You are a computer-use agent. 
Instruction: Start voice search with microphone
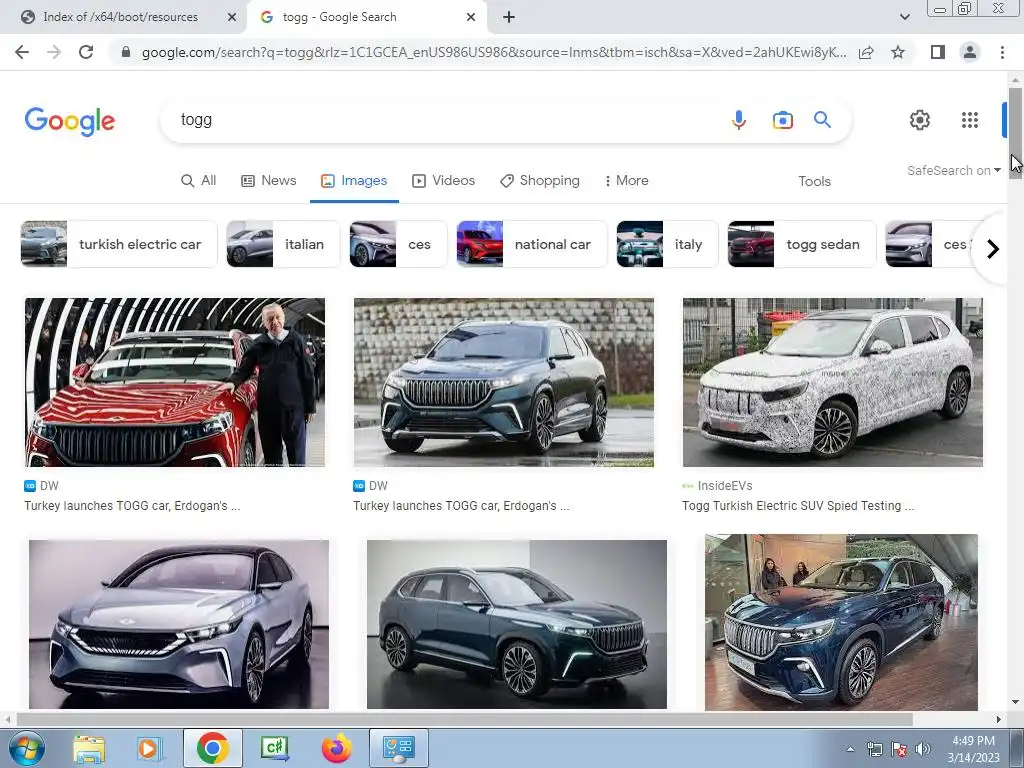[x=739, y=120]
